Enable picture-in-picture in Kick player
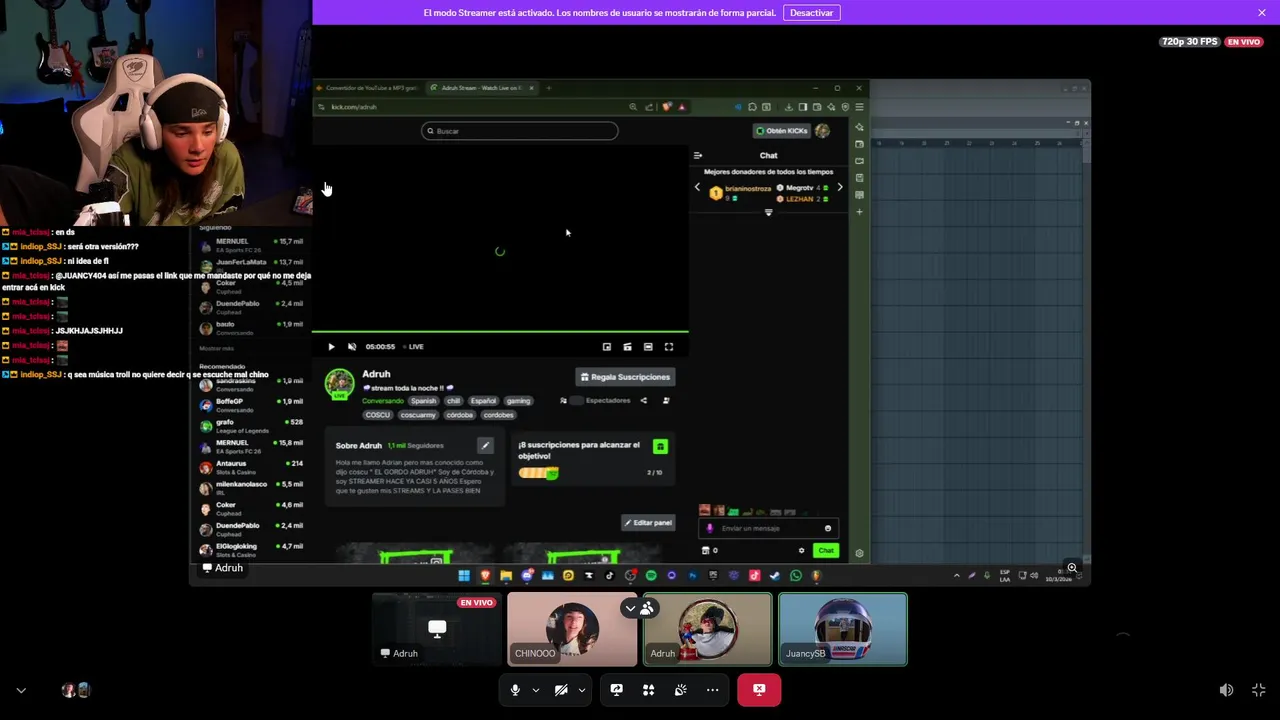This screenshot has width=1280, height=720. click(606, 347)
